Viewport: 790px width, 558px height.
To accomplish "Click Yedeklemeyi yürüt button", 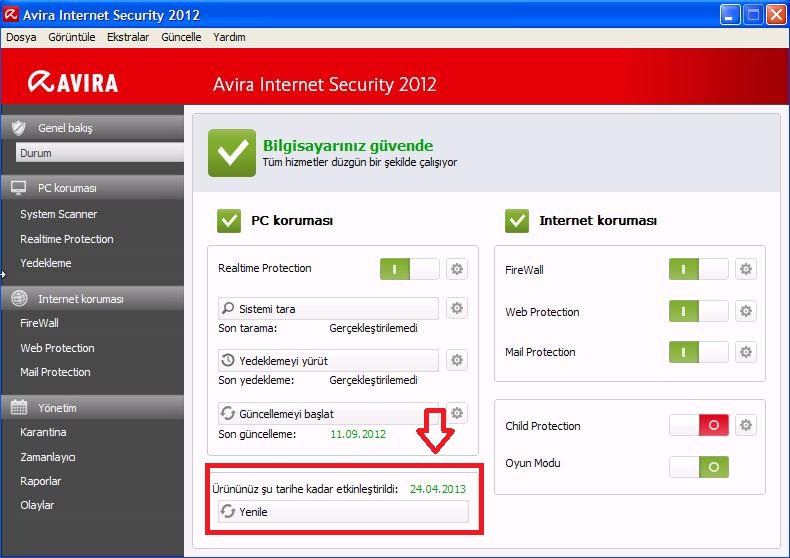I will tap(328, 361).
